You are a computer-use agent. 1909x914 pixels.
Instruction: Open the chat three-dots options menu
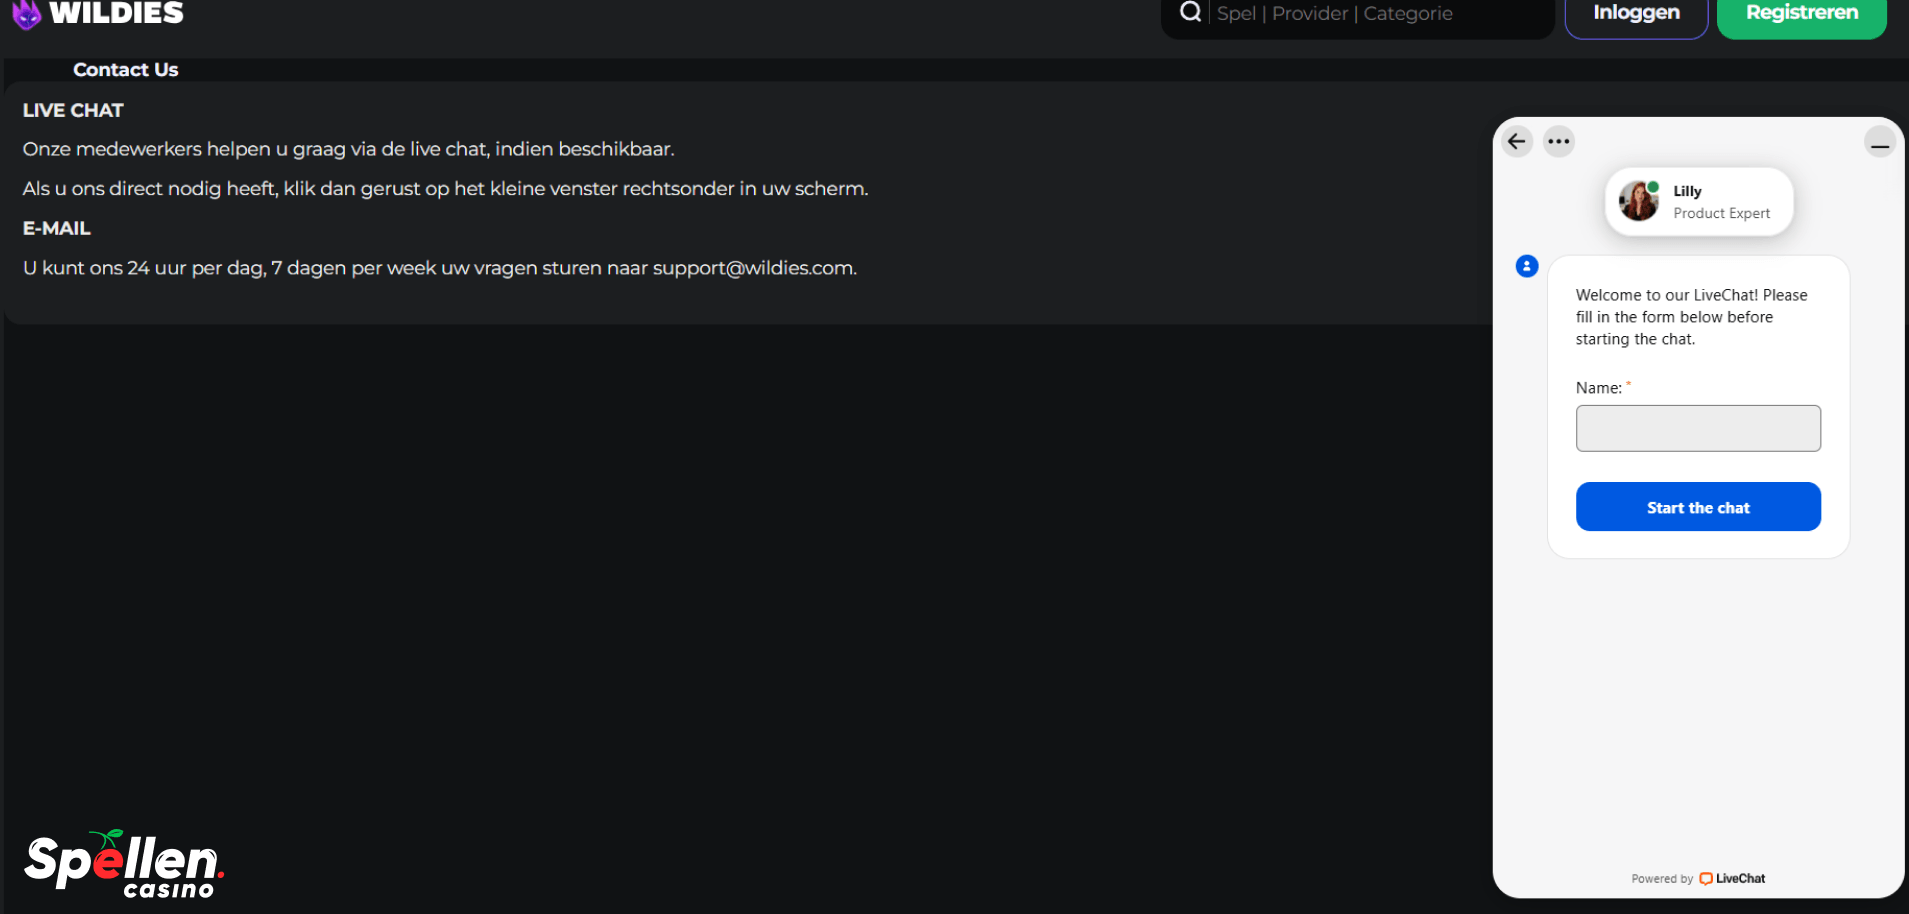pyautogui.click(x=1558, y=141)
